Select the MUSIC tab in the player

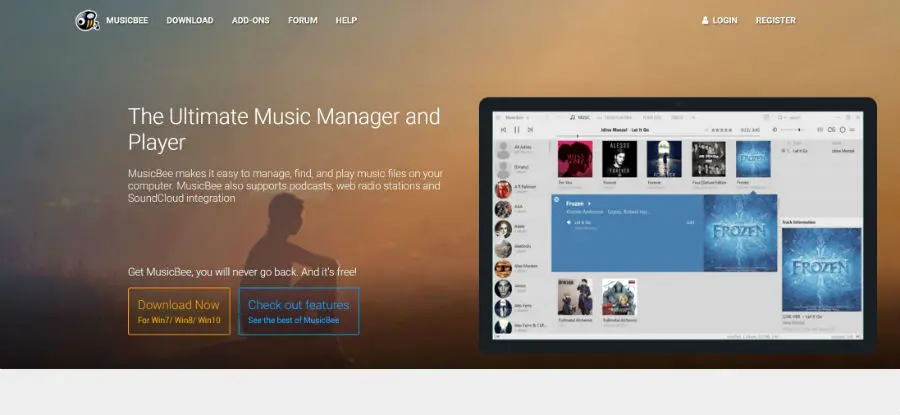pyautogui.click(x=580, y=117)
